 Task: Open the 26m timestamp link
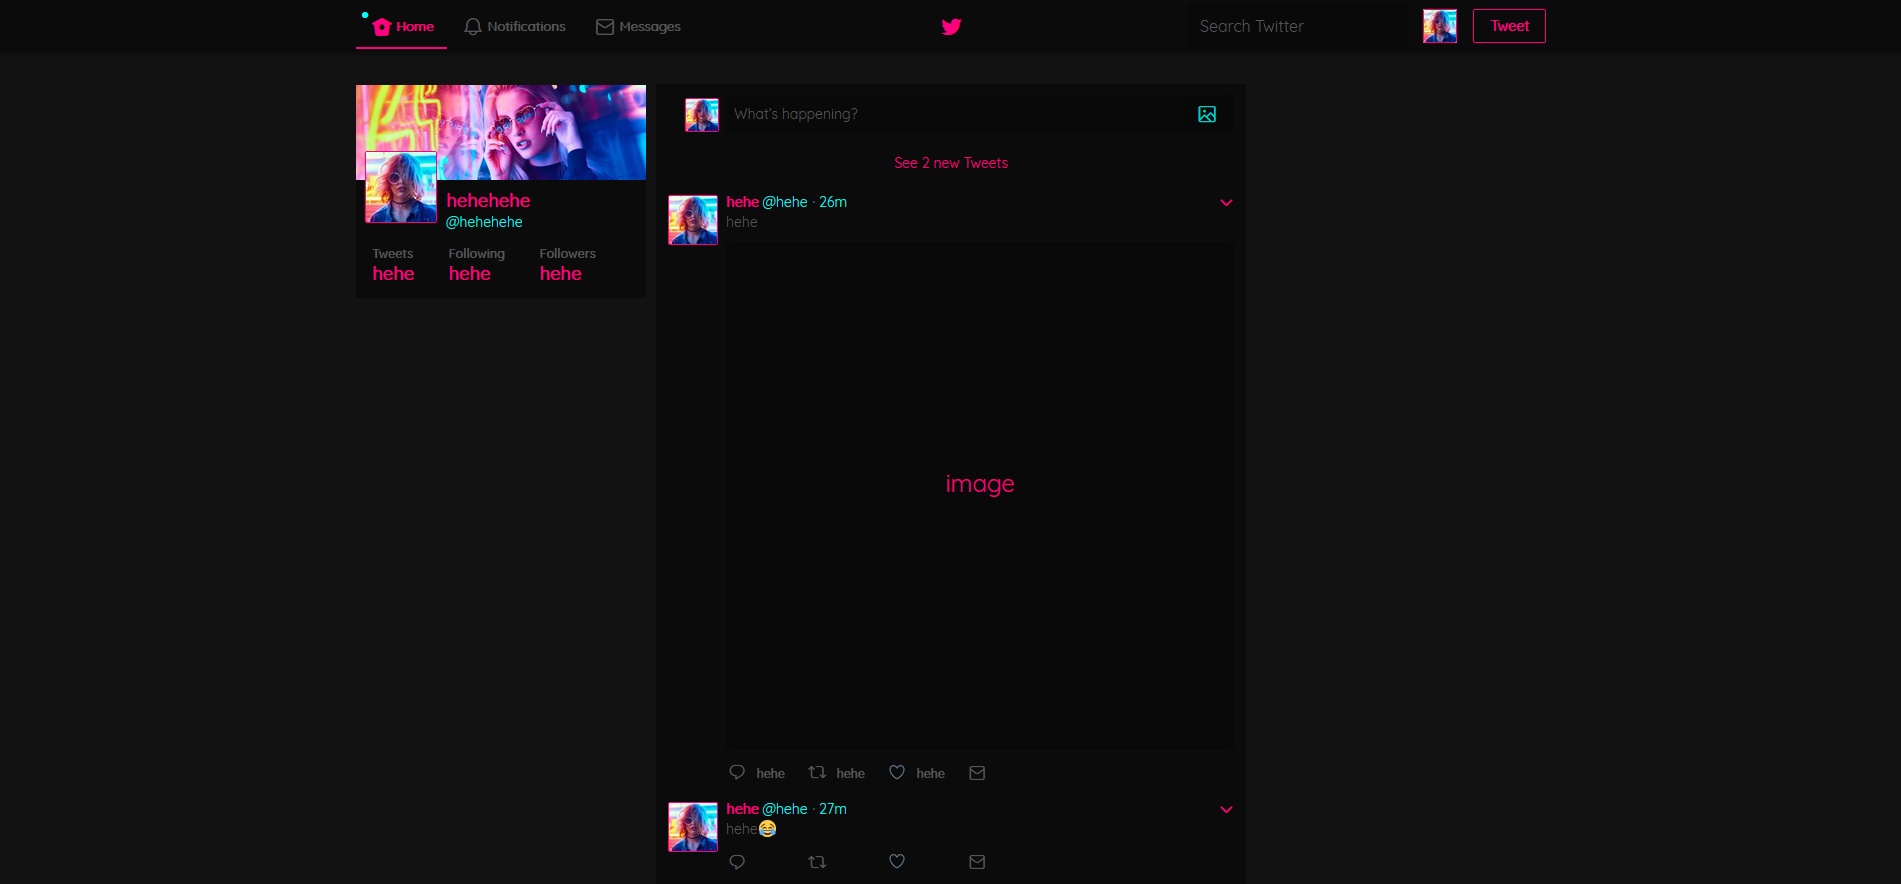point(833,202)
